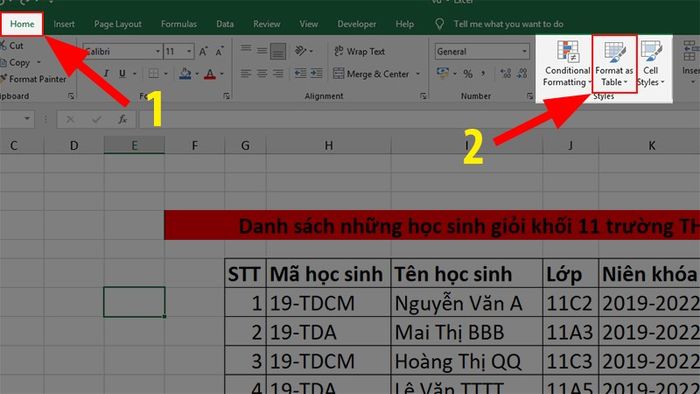This screenshot has height=394, width=700.
Task: Set Bottom Align vertical alignment
Action: (278, 51)
